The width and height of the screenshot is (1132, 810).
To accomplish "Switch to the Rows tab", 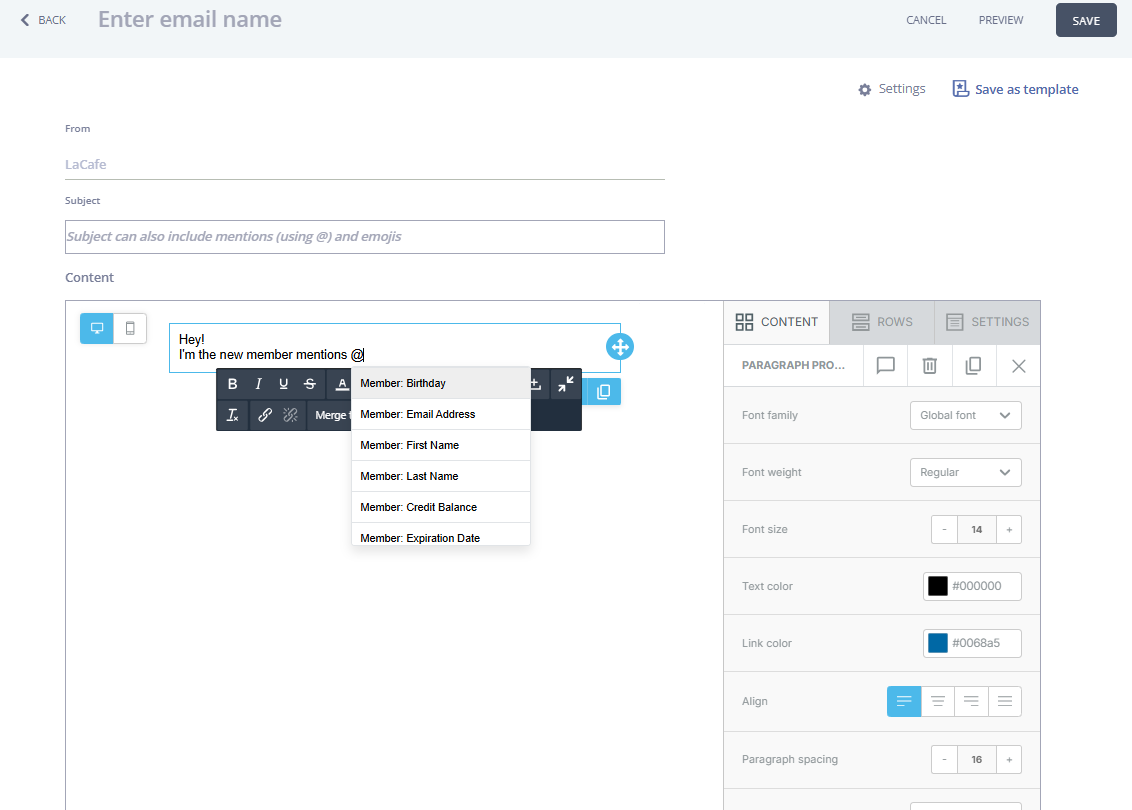I will coord(881,322).
